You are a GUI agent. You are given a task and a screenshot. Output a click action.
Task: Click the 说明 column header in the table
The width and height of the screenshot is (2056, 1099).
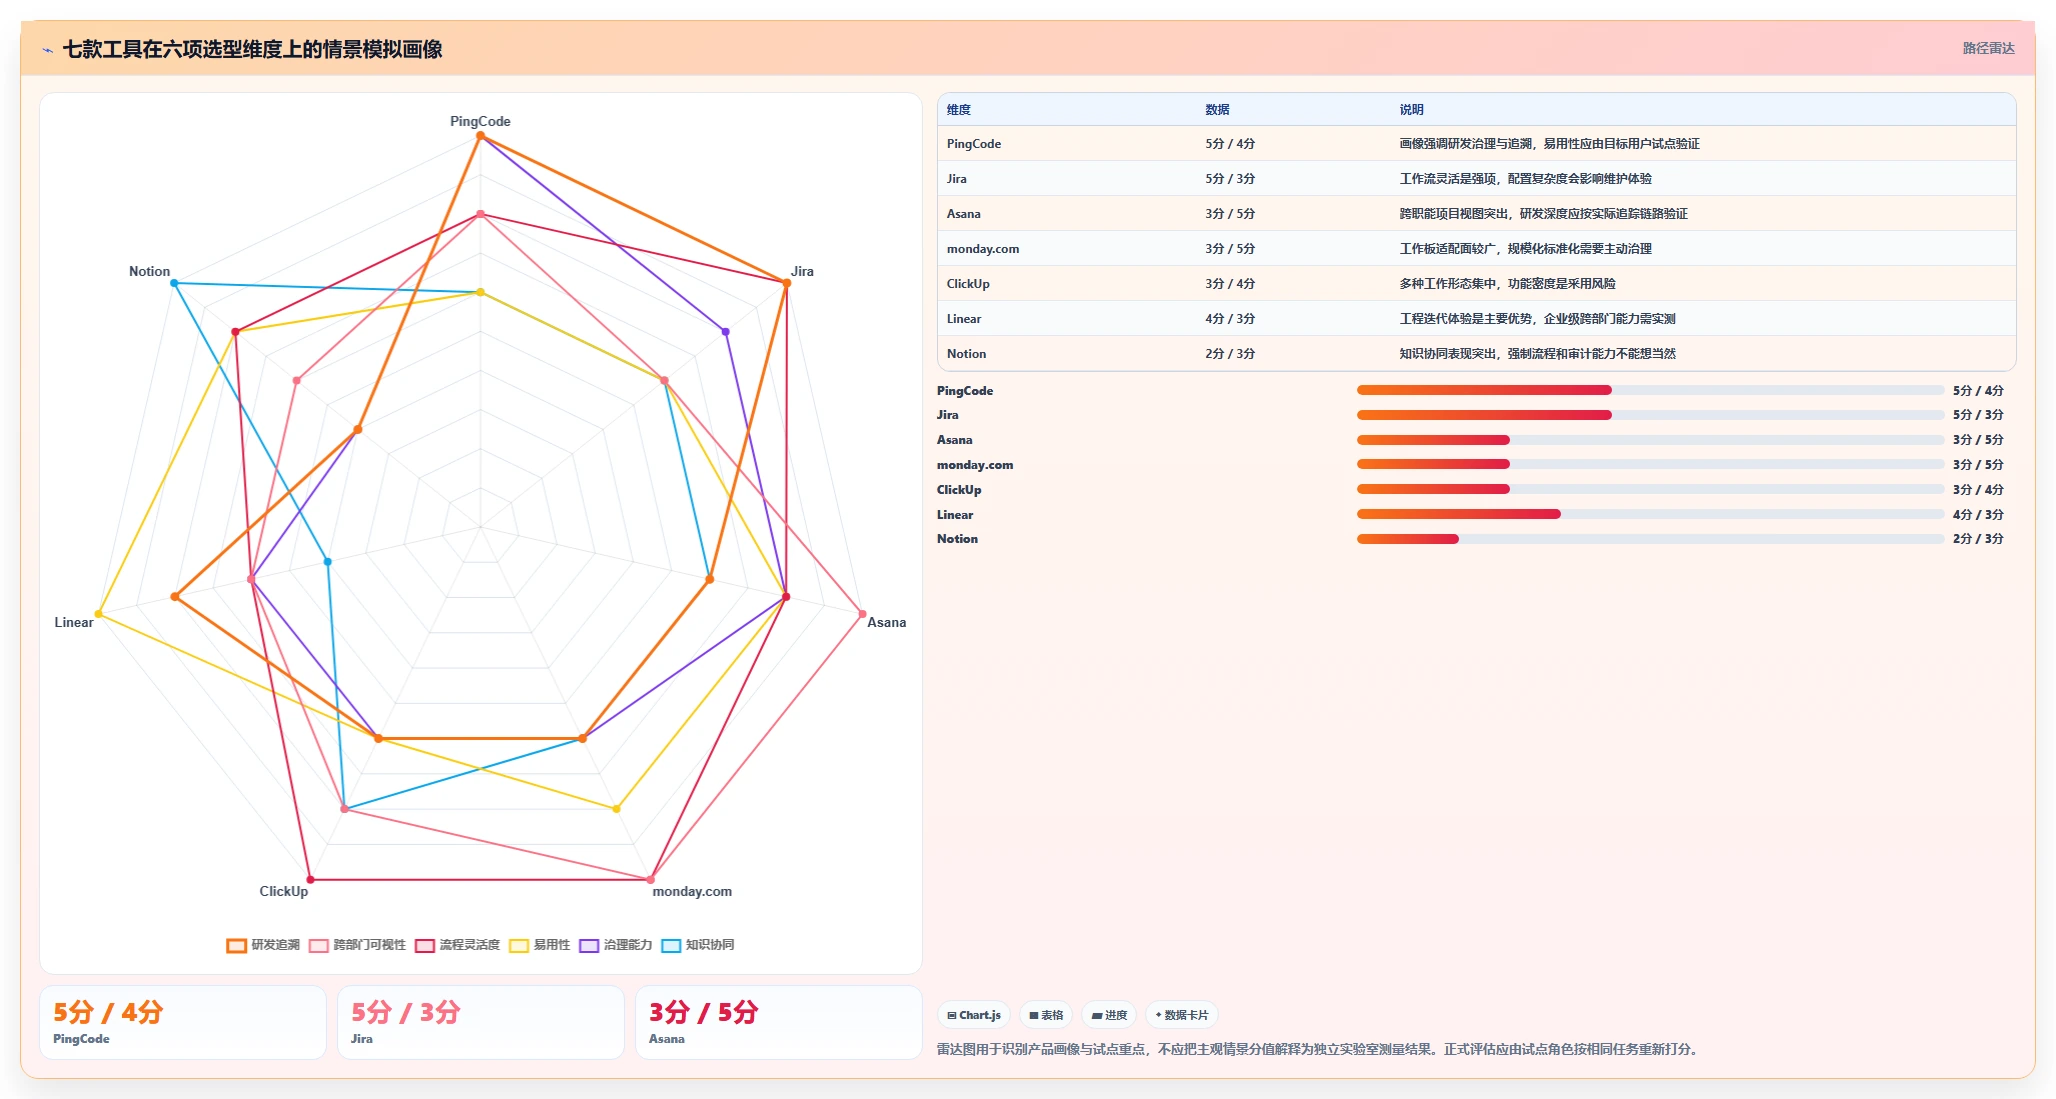(x=1411, y=110)
